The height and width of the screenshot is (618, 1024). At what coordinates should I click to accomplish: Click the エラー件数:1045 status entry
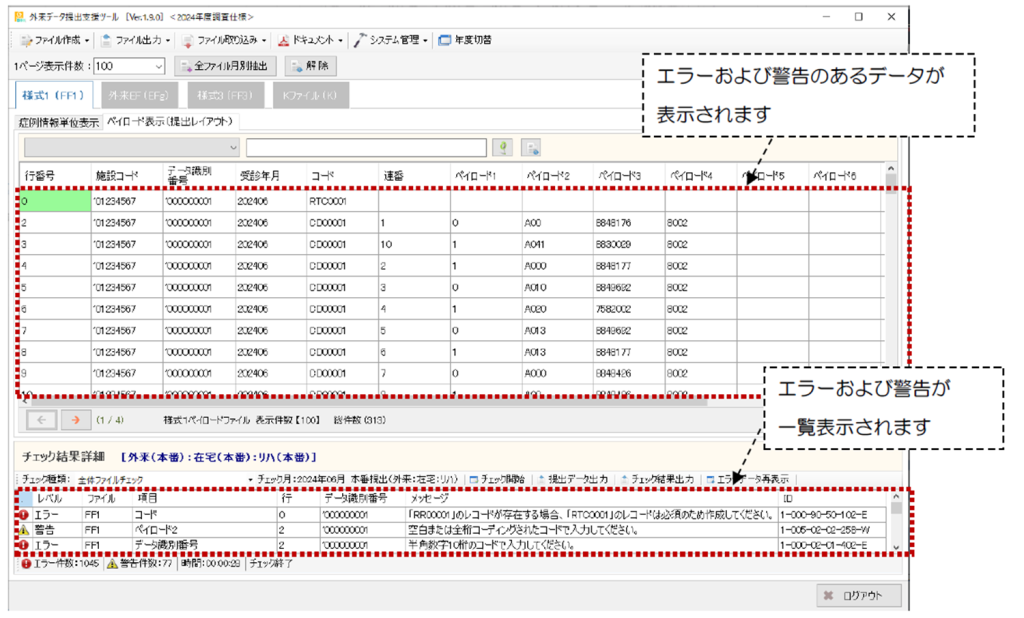[x=60, y=563]
